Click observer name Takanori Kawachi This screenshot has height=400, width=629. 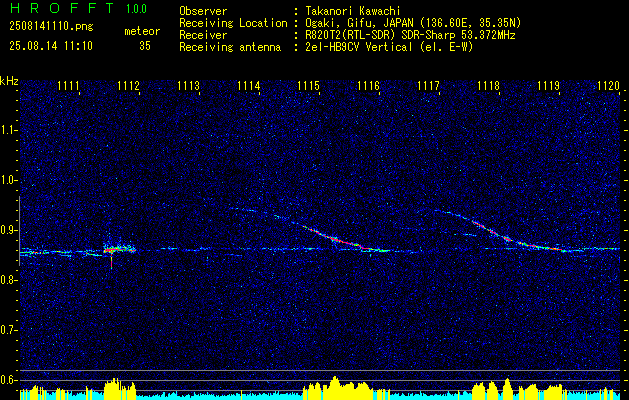tap(353, 11)
